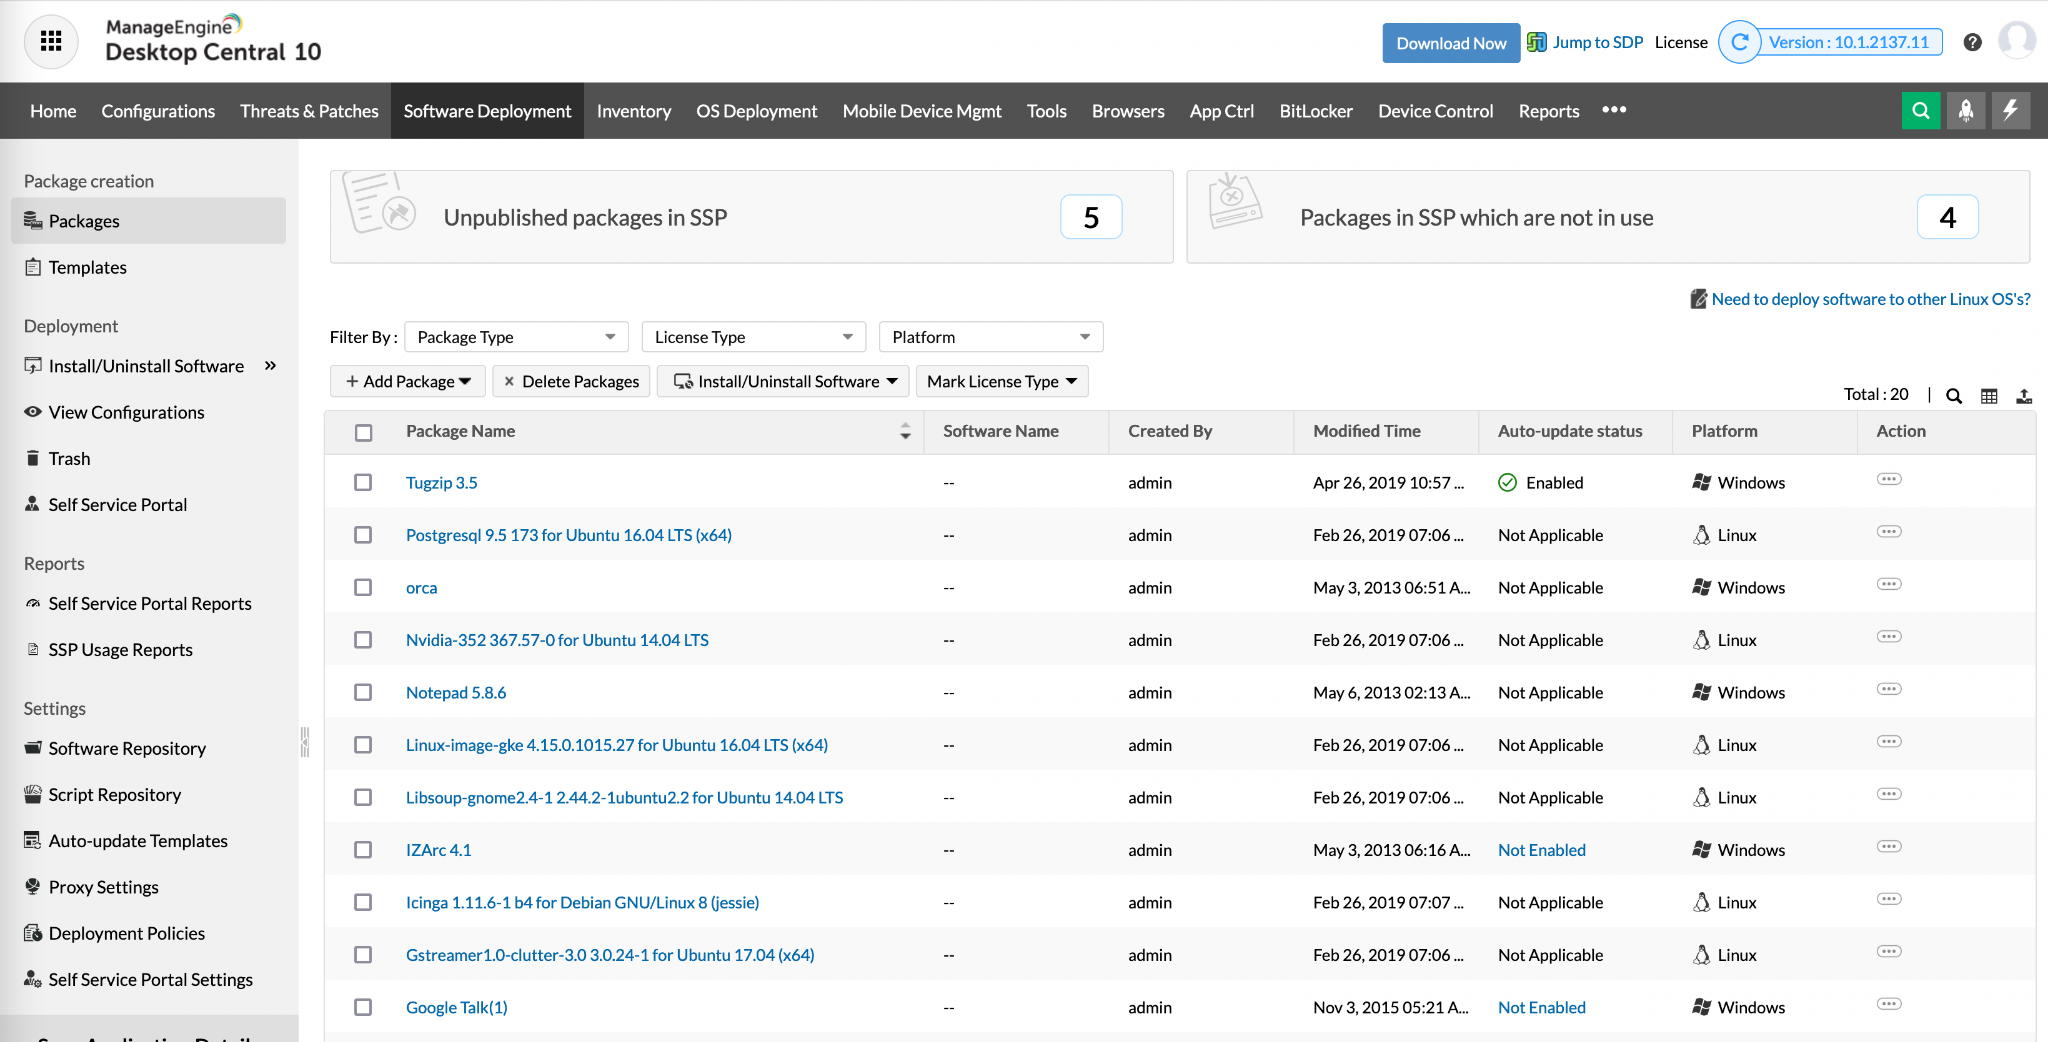
Task: Check the Linux-image-gke row checkbox
Action: click(363, 745)
